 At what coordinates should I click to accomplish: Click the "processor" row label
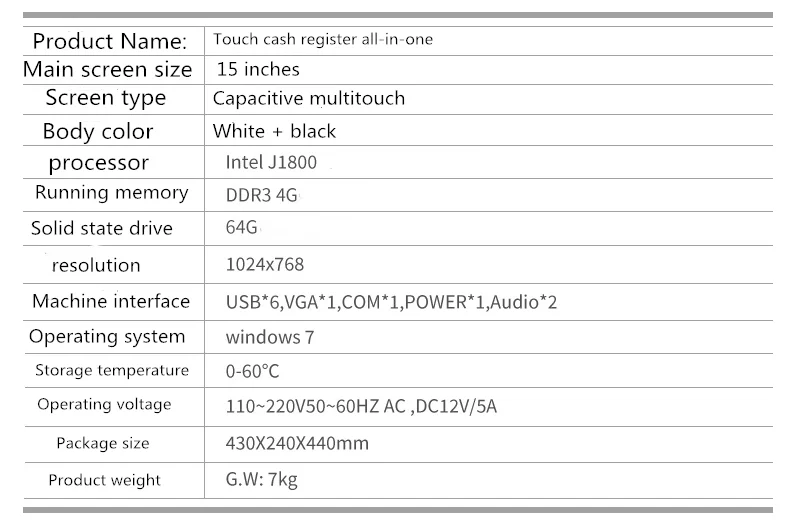(x=98, y=163)
